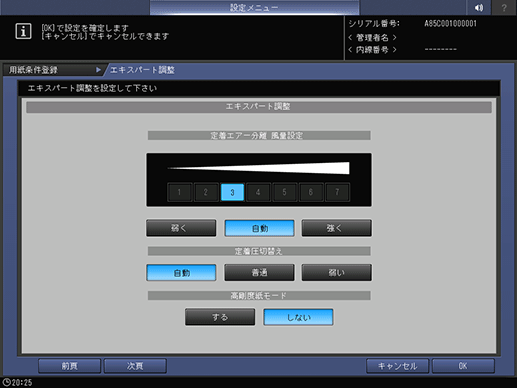Go to previous page 前頁
The width and height of the screenshot is (517, 388).
tap(69, 366)
